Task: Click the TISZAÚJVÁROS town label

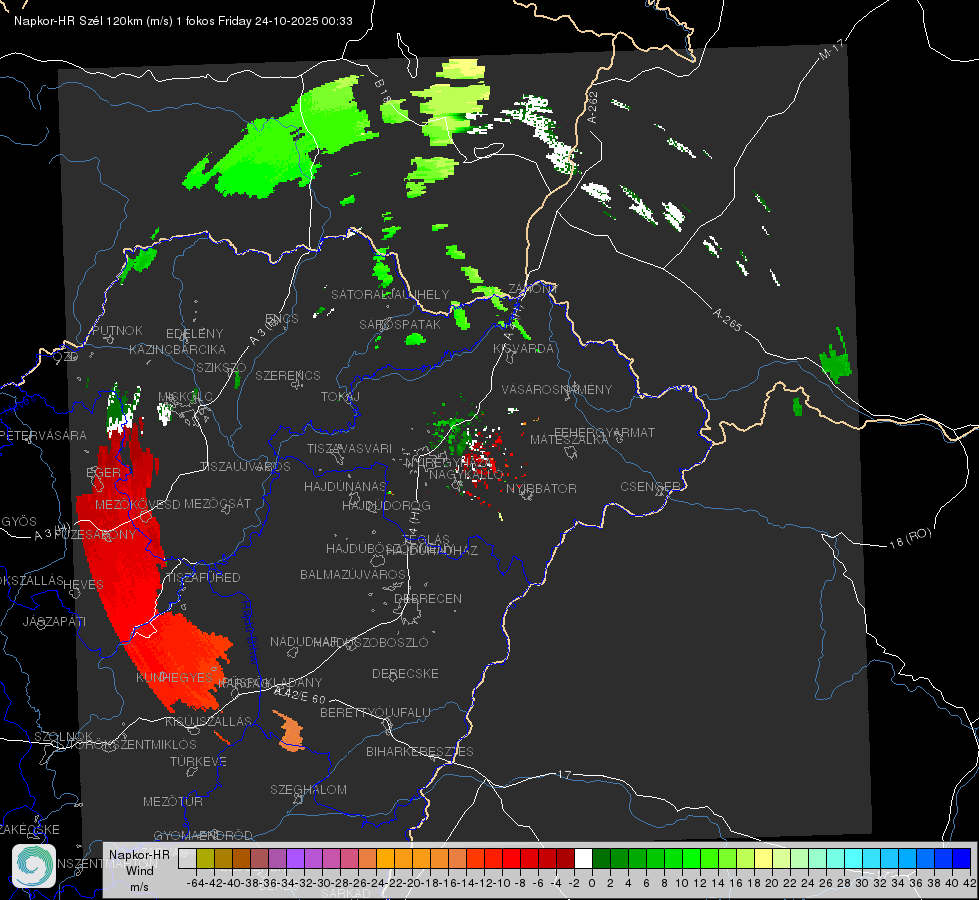Action: point(245,467)
